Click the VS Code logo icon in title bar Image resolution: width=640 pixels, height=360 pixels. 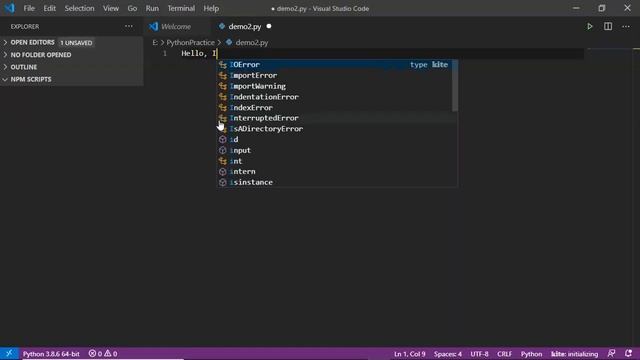(9, 8)
